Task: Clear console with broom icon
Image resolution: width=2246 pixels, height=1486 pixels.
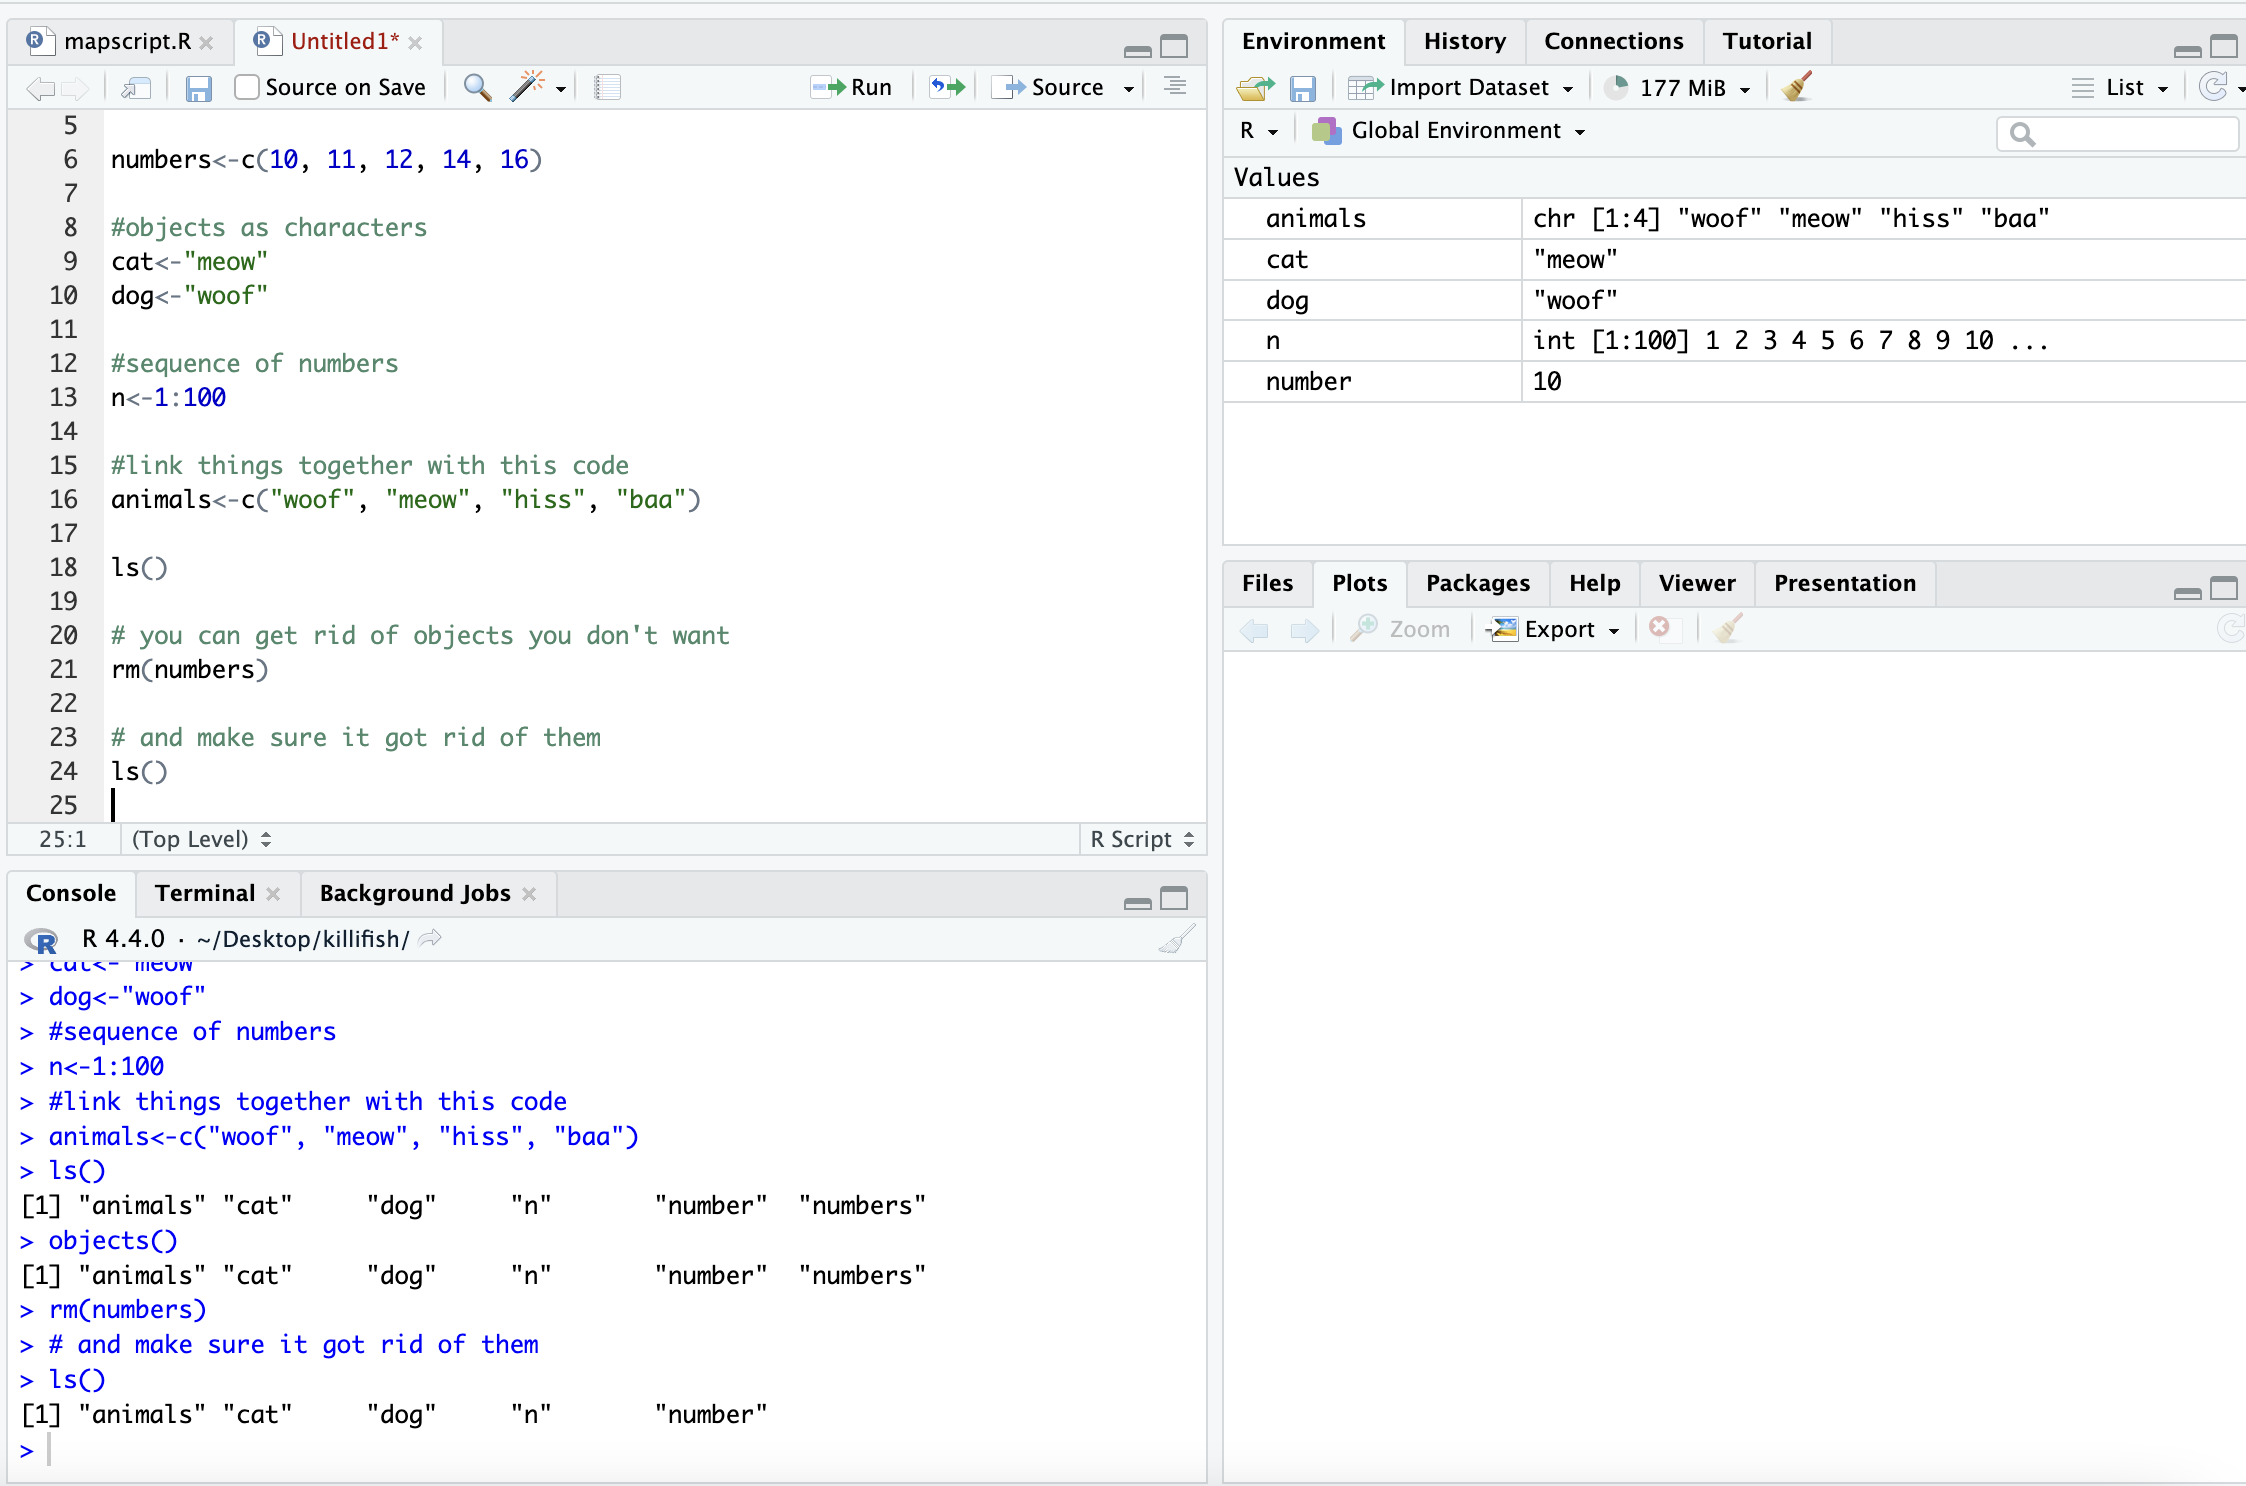Action: tap(1176, 939)
